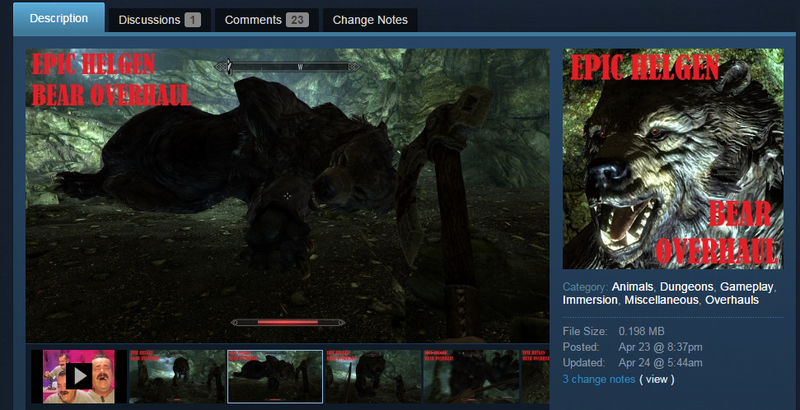Open the Miscellaneous category link
The height and width of the screenshot is (410, 800).
[661, 300]
